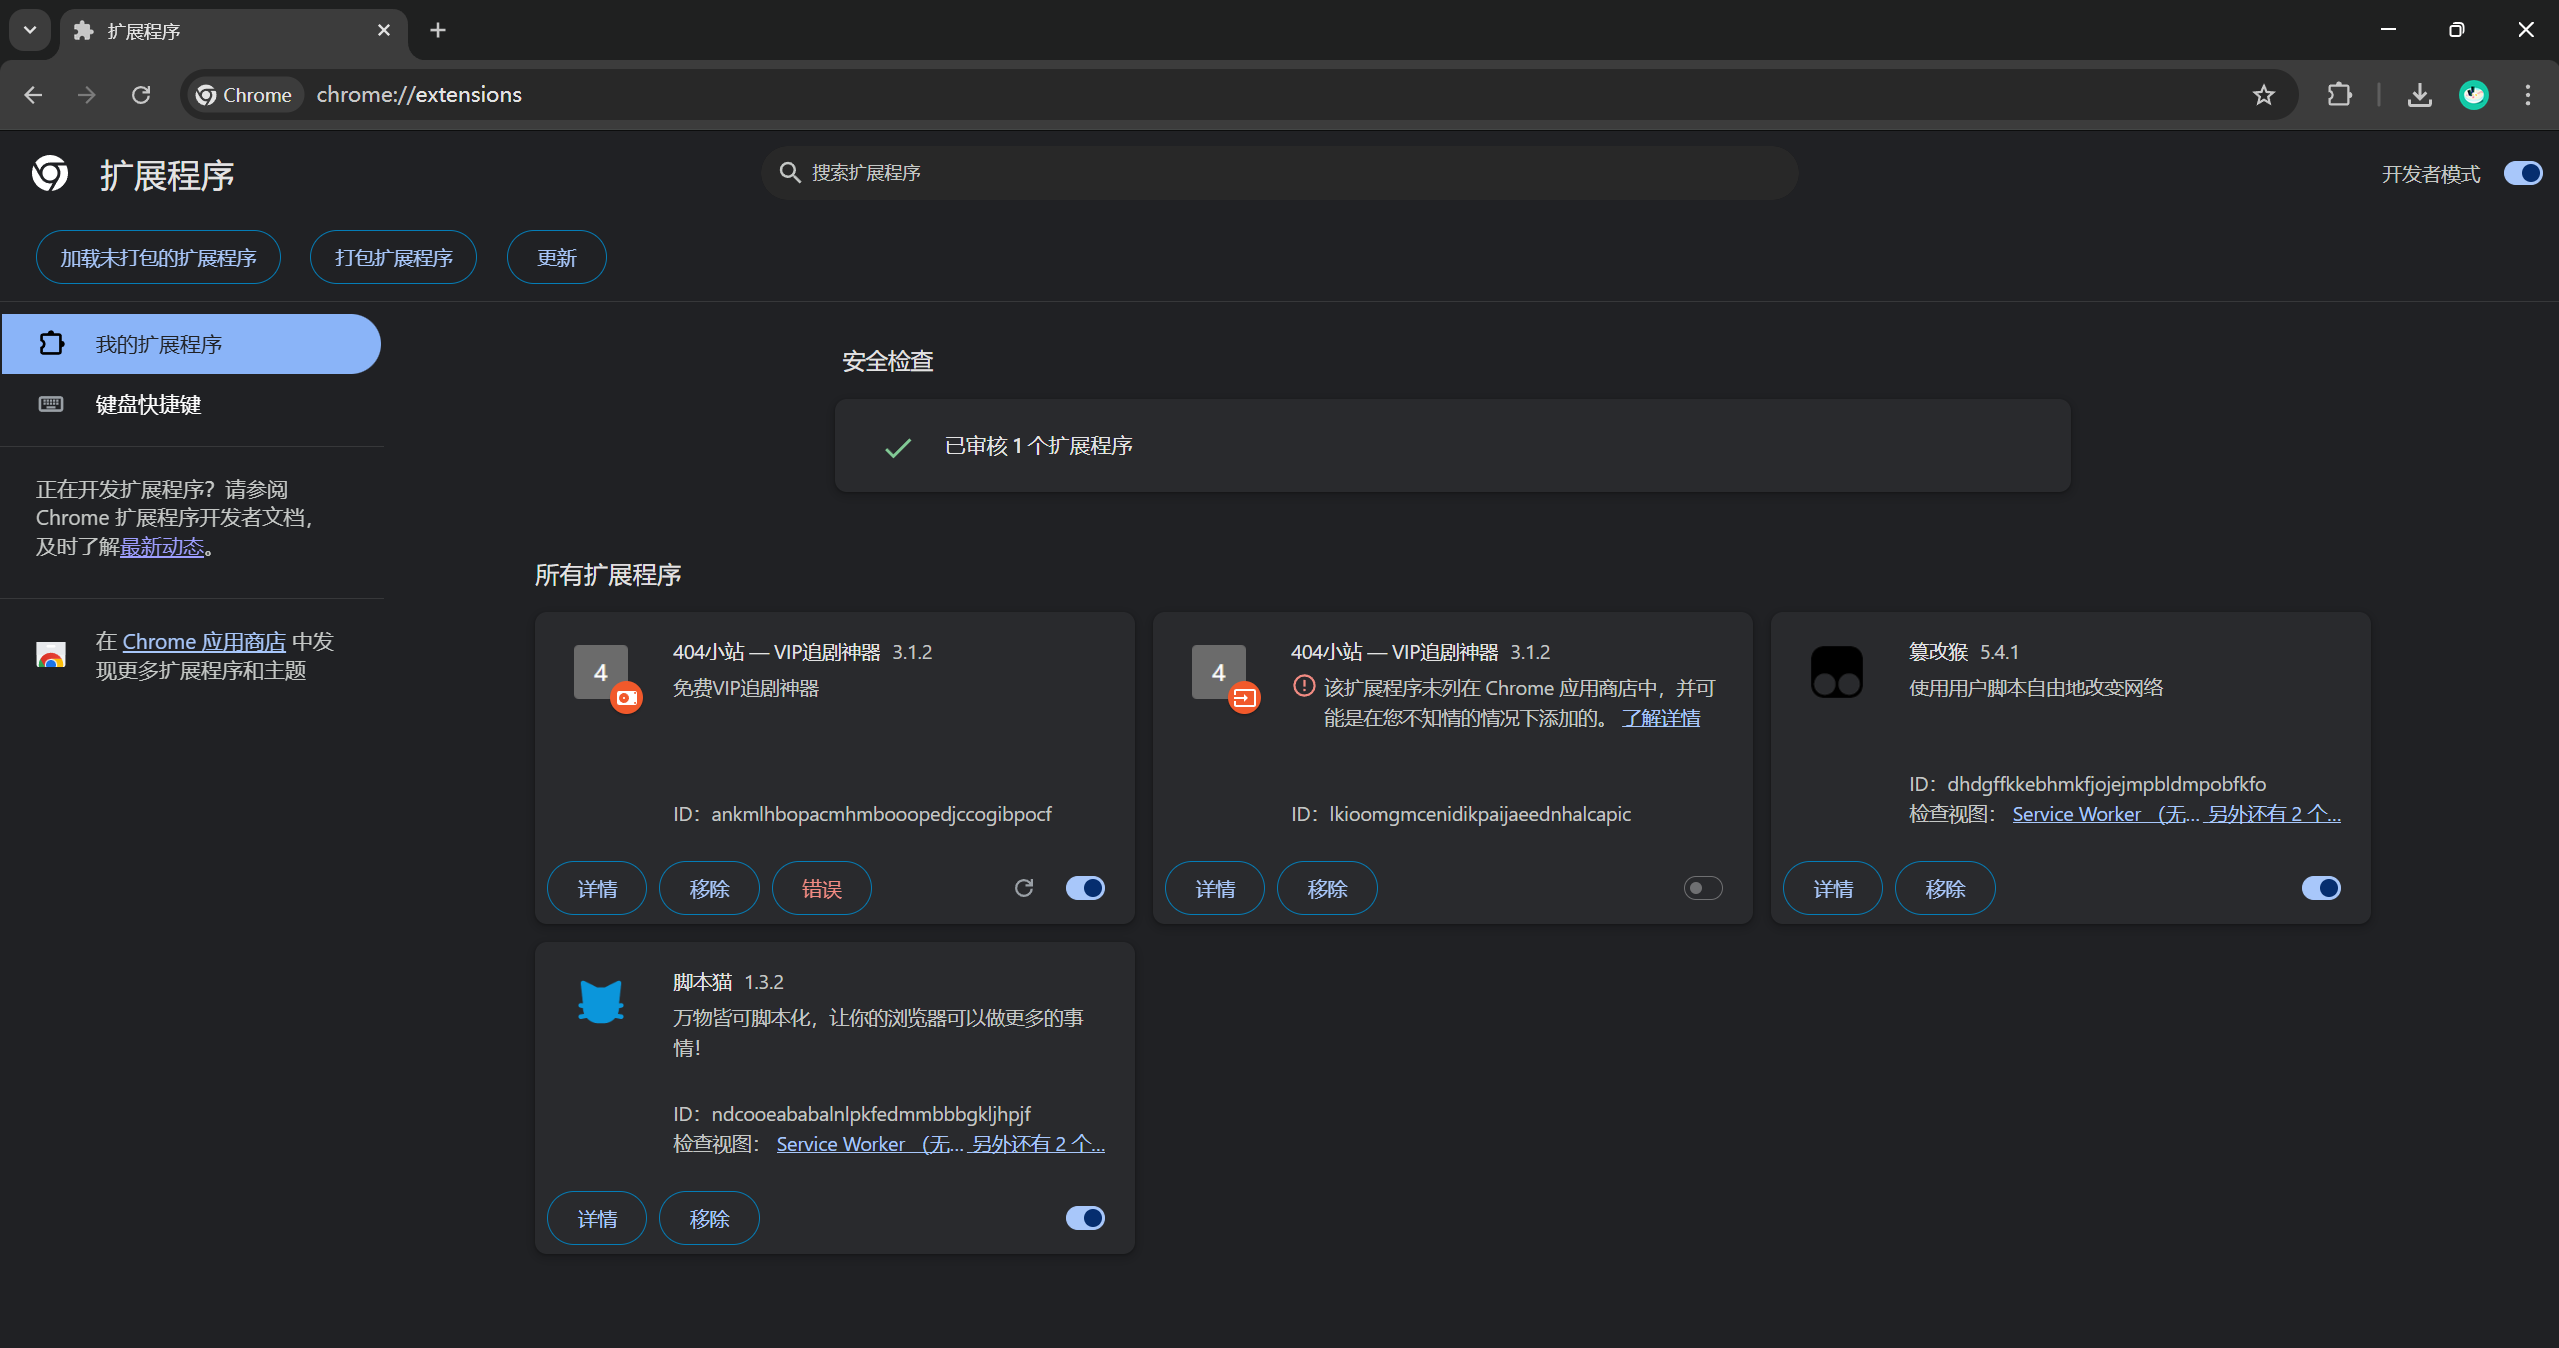Select 键盘快捷键 in the sidebar
The image size is (2559, 1348).
tap(148, 404)
